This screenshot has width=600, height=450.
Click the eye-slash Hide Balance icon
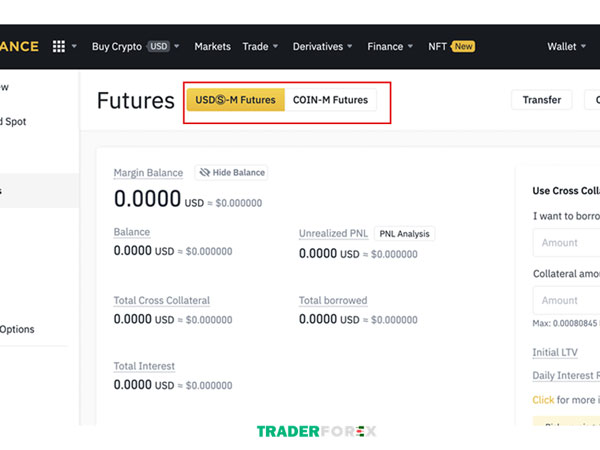tap(203, 173)
